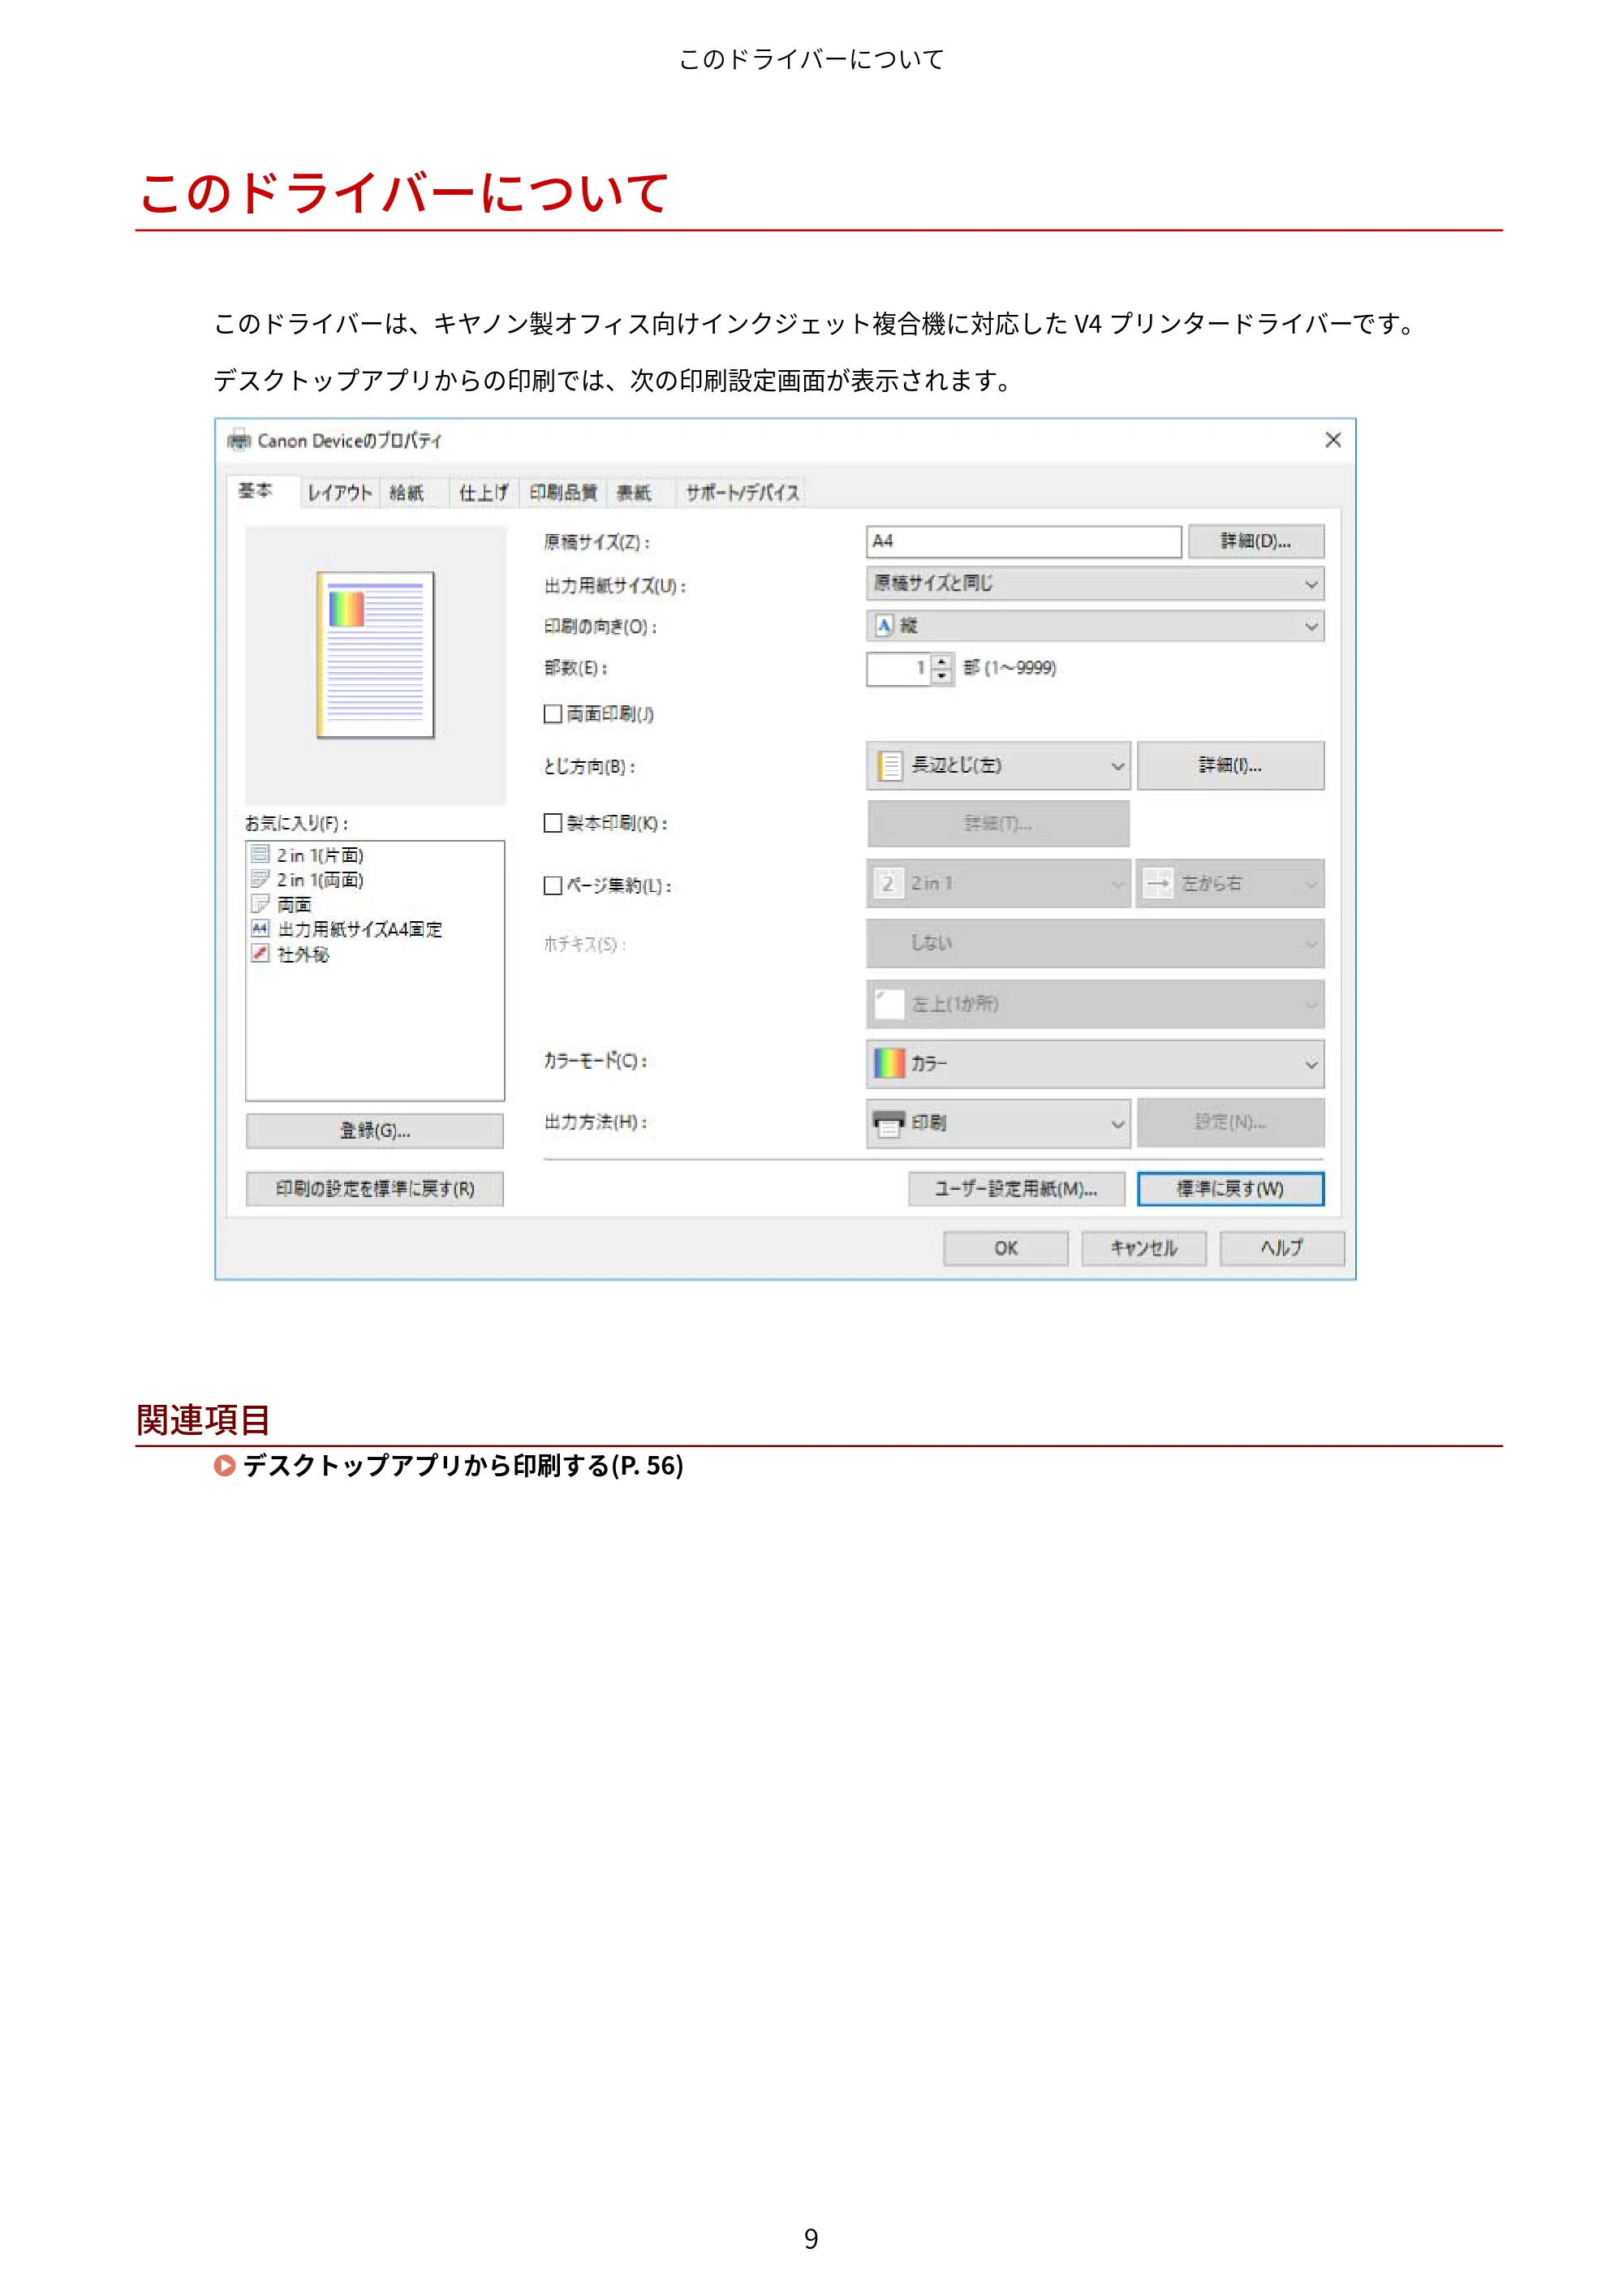Expand the 出力方法 dropdown showing 印刷
Viewport: 1623px width, 2296px height.
(998, 1123)
